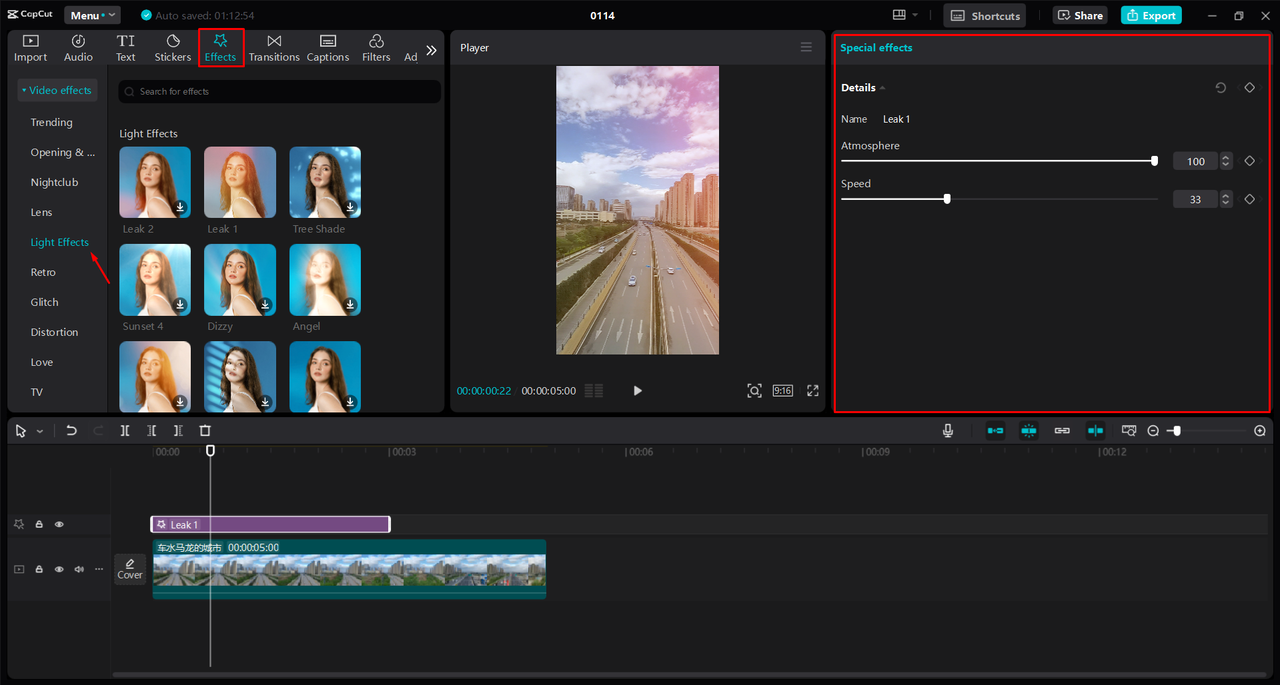Toggle the linkage chain icon
The width and height of the screenshot is (1280, 685).
pos(1062,430)
